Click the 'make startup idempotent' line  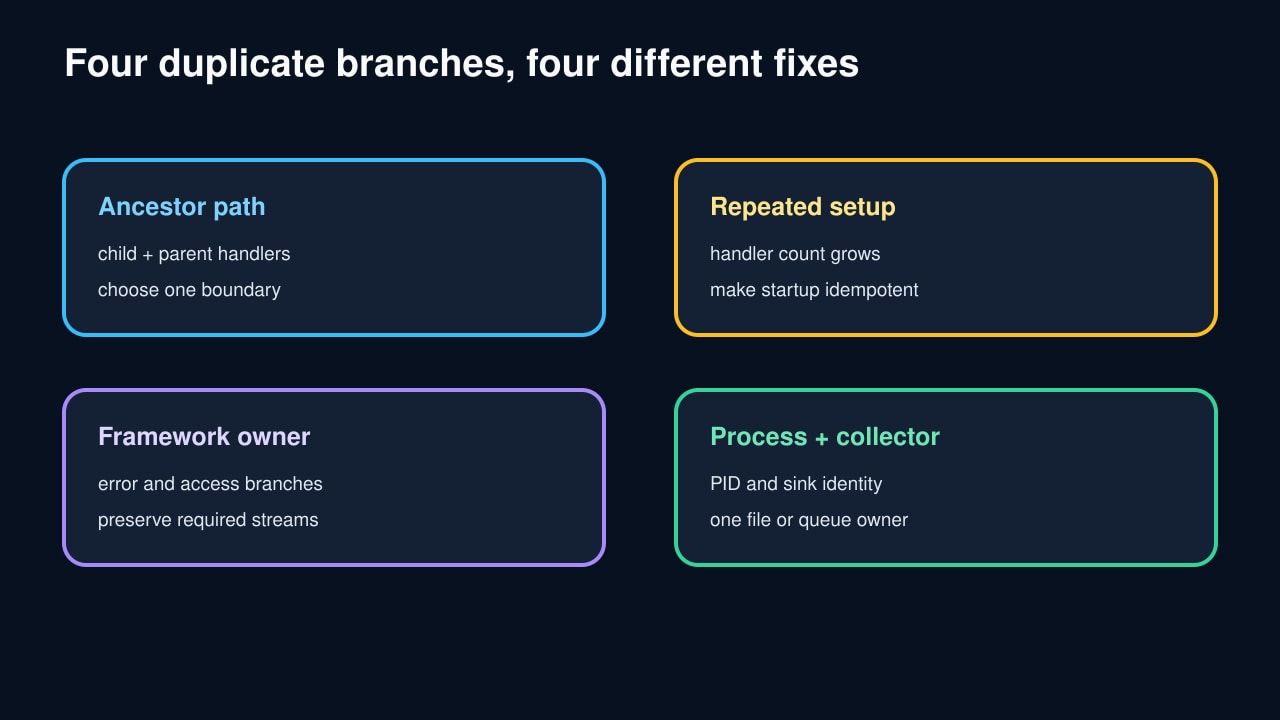pyautogui.click(x=814, y=290)
